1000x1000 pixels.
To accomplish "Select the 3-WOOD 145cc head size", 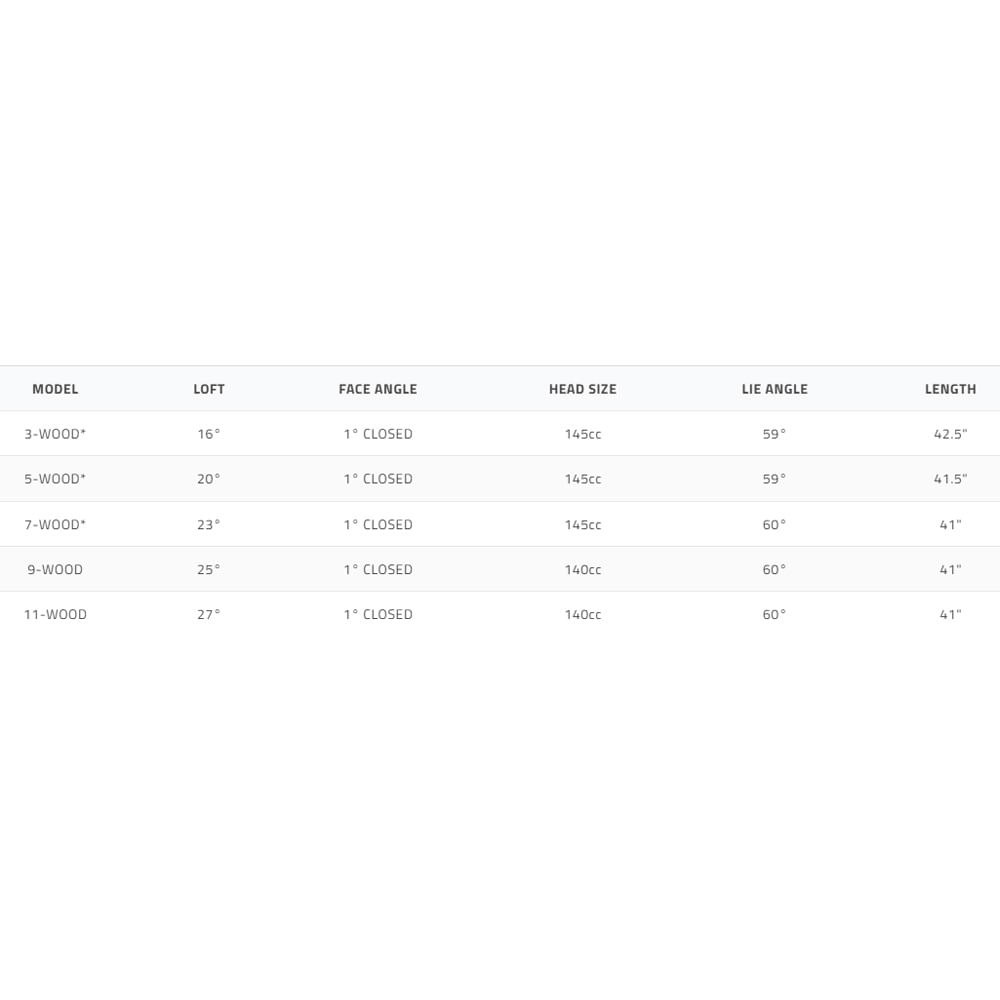I will point(583,434).
